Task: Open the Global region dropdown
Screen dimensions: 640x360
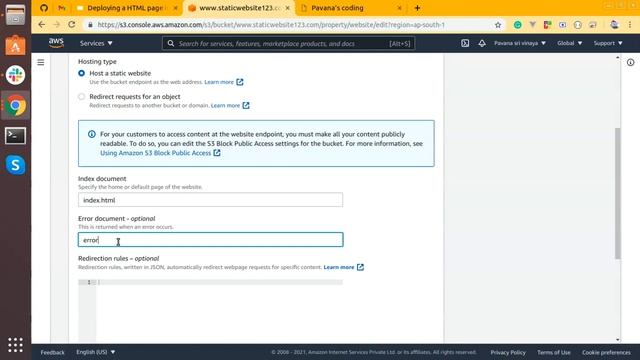Action: [570, 43]
